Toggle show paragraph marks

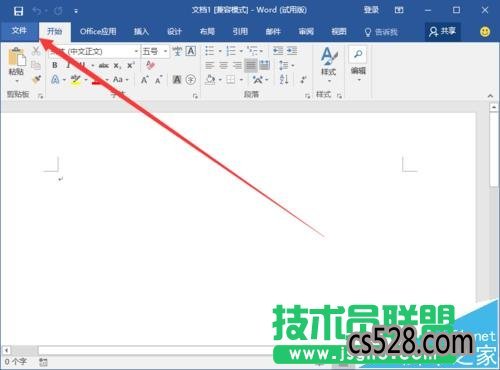pos(303,80)
